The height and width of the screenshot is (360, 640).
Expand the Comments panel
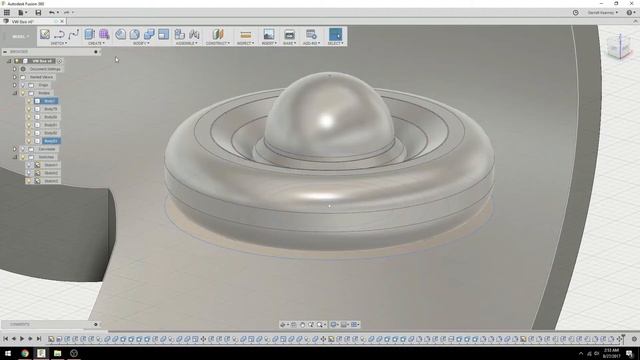pyautogui.click(x=96, y=324)
